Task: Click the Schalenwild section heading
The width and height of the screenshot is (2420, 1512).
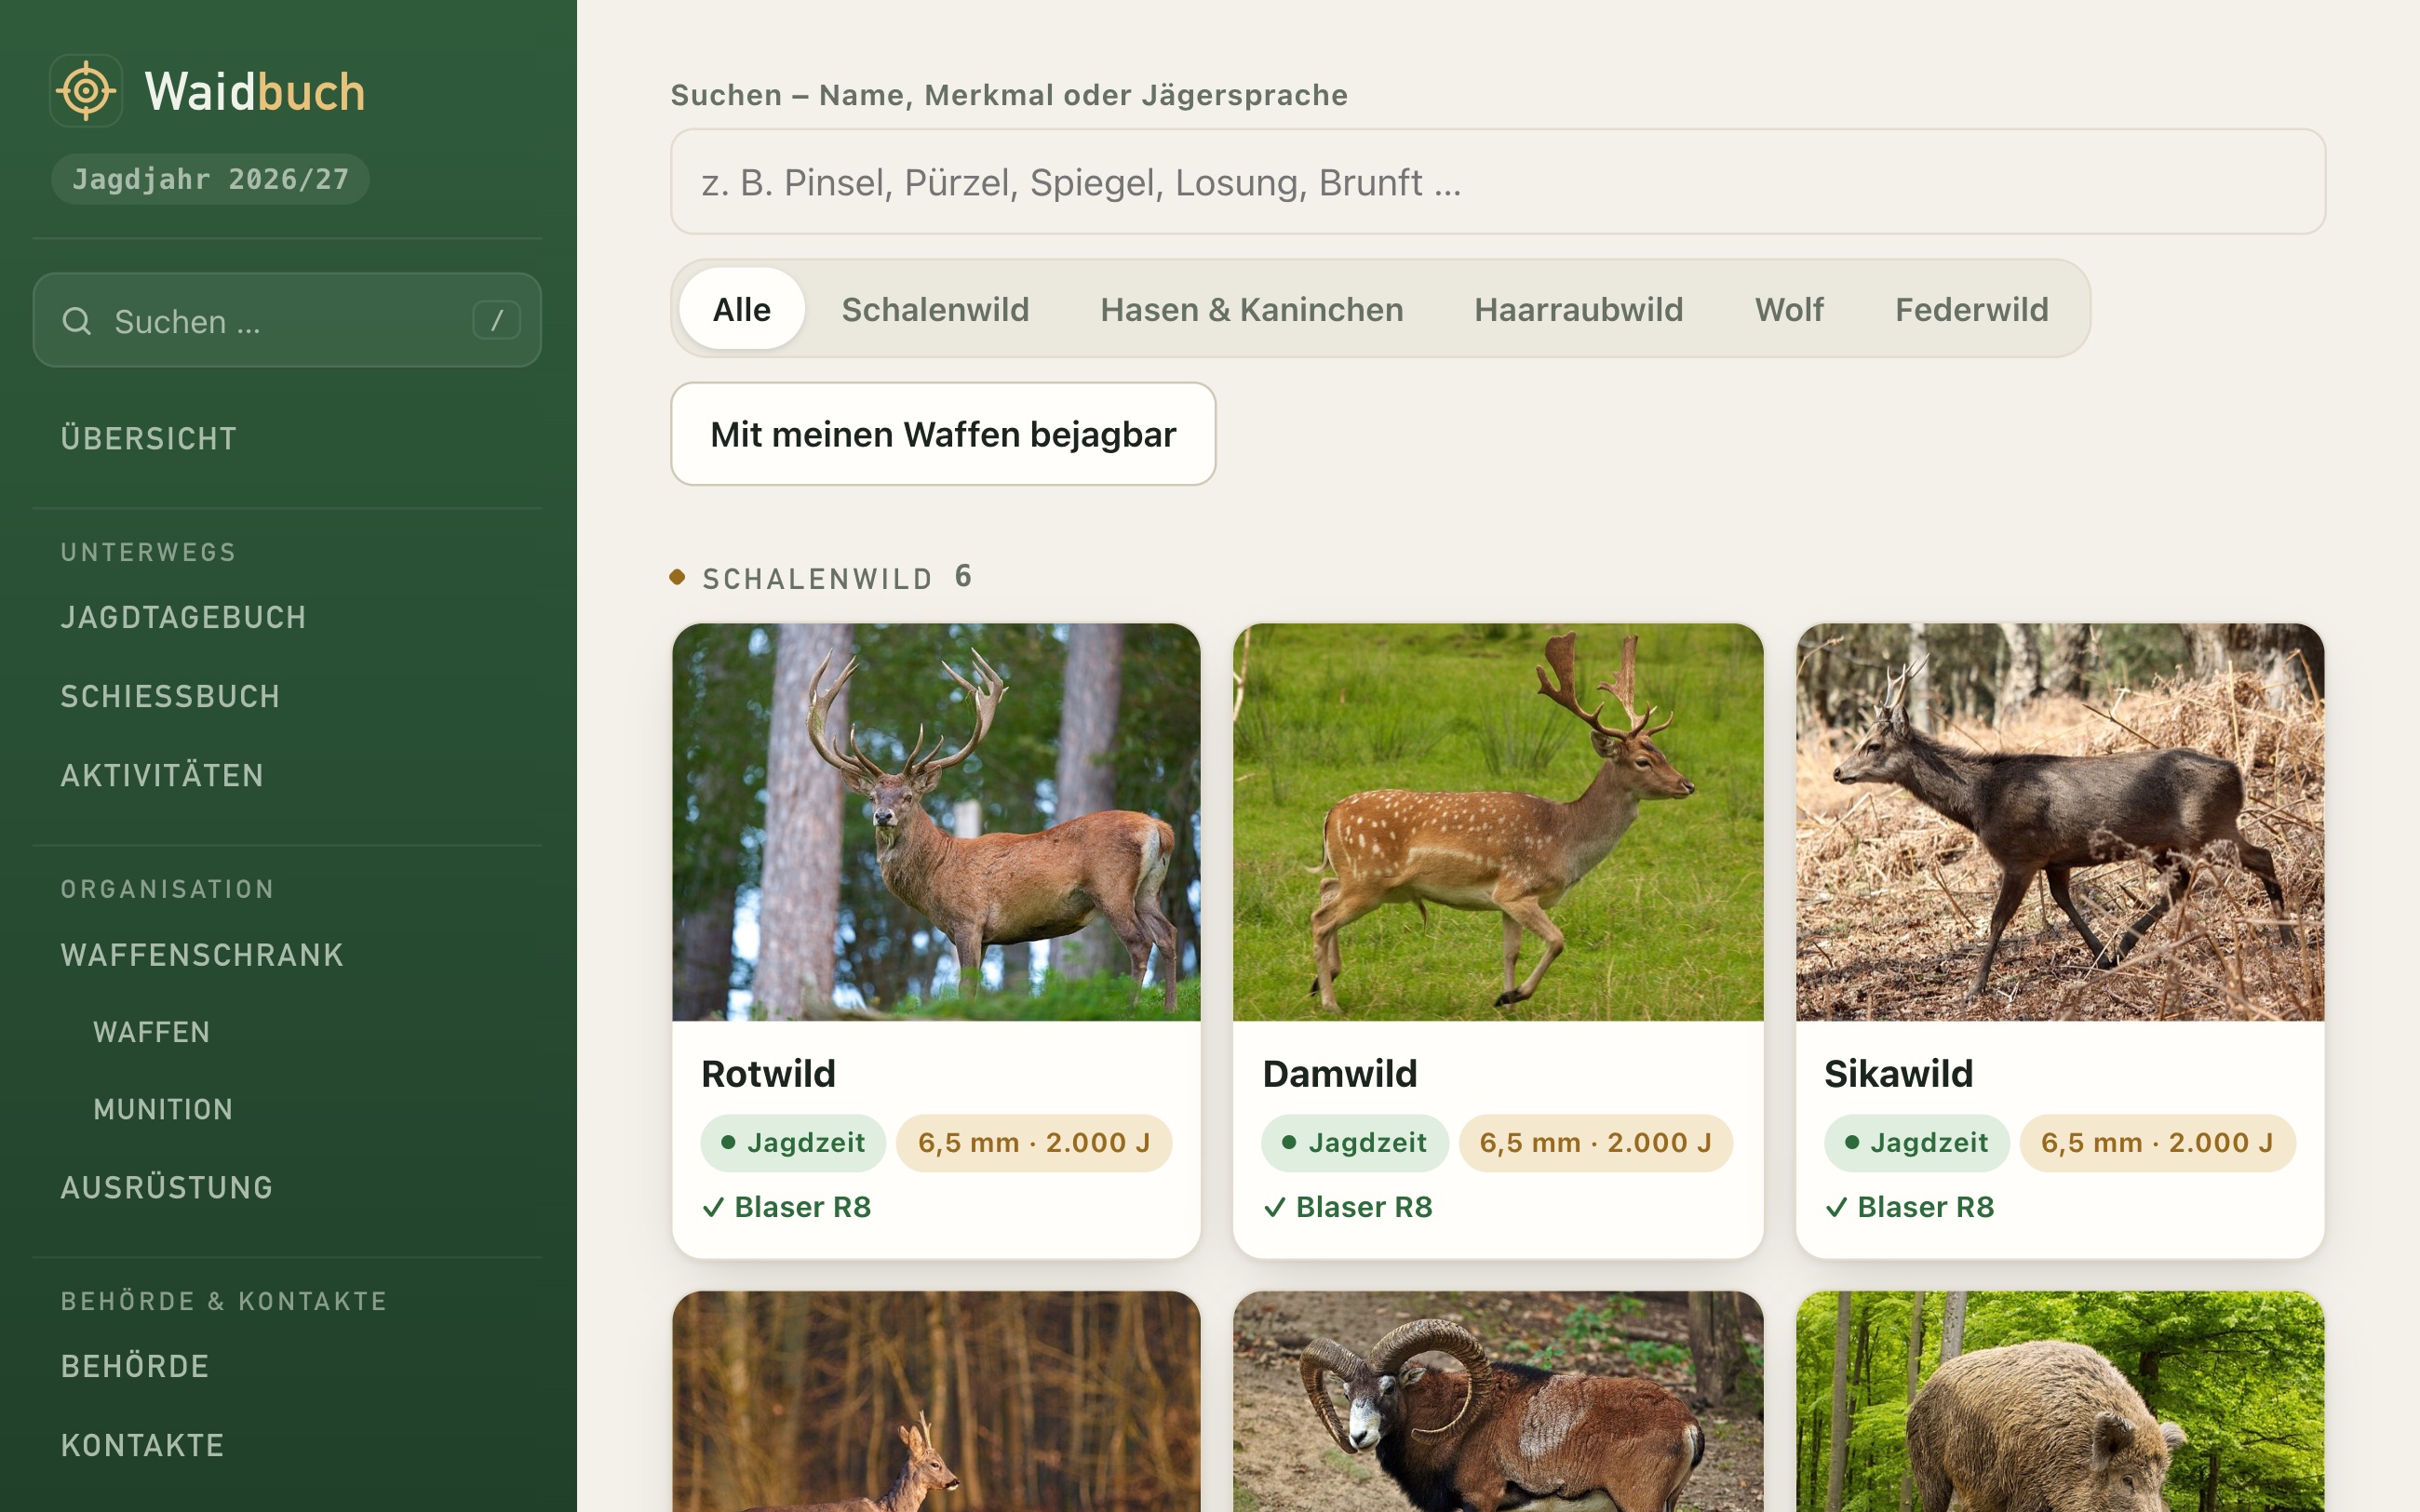Action: [x=818, y=578]
